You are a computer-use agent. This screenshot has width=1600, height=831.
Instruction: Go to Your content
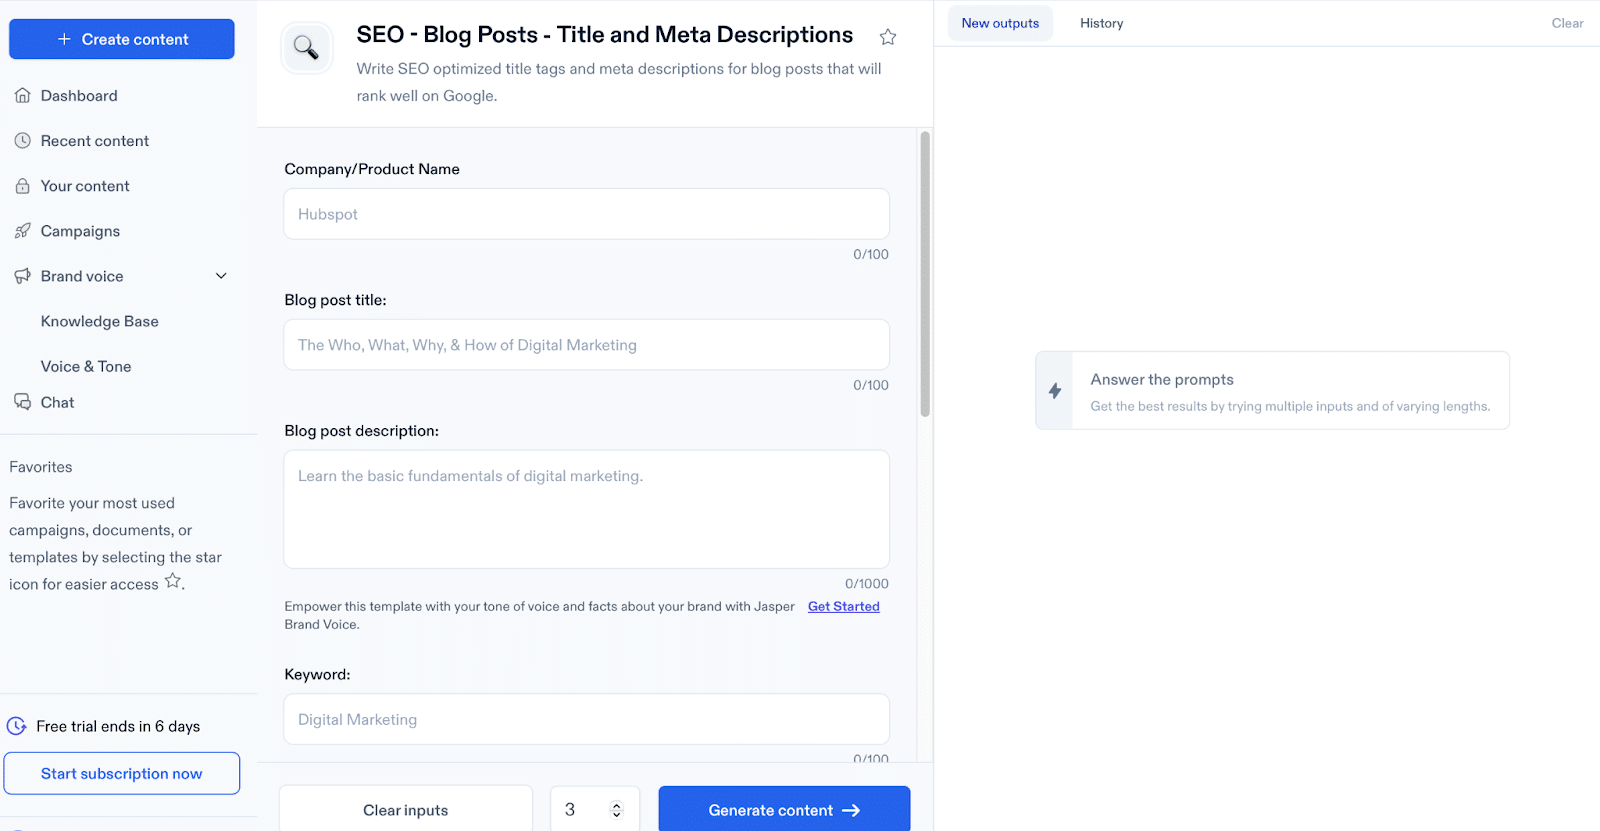[85, 186]
